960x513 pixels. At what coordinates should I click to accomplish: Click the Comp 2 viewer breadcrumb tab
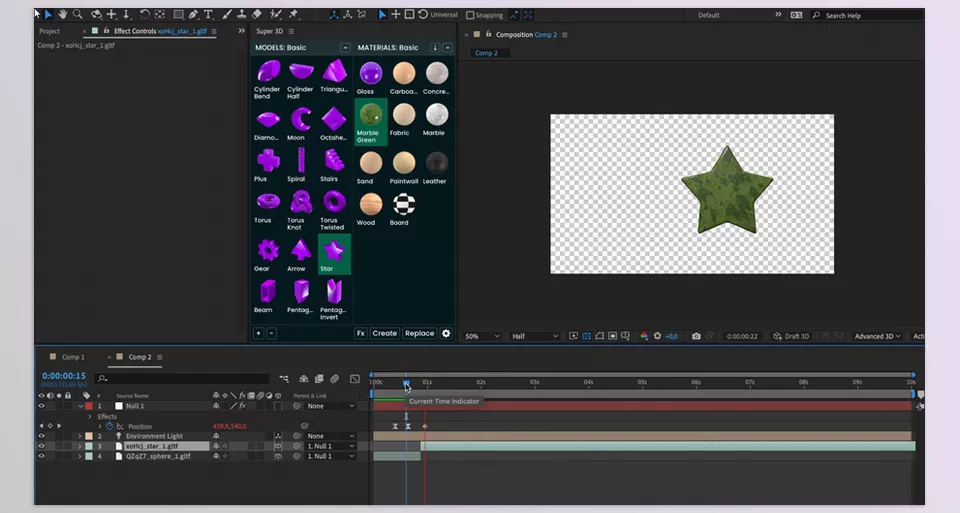click(486, 53)
